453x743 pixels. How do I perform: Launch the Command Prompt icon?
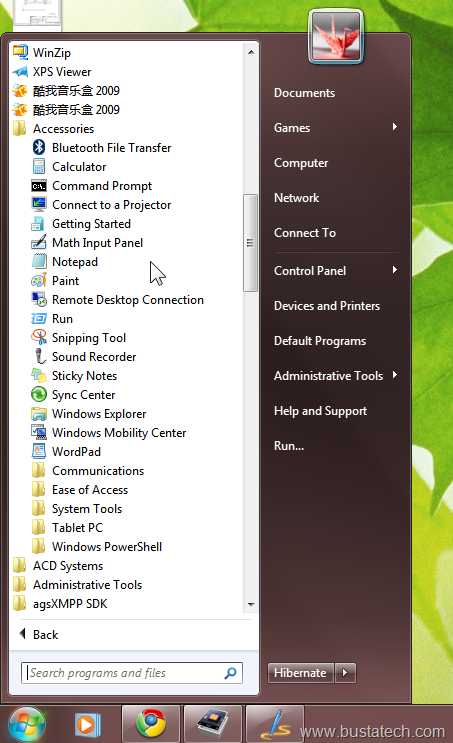39,186
